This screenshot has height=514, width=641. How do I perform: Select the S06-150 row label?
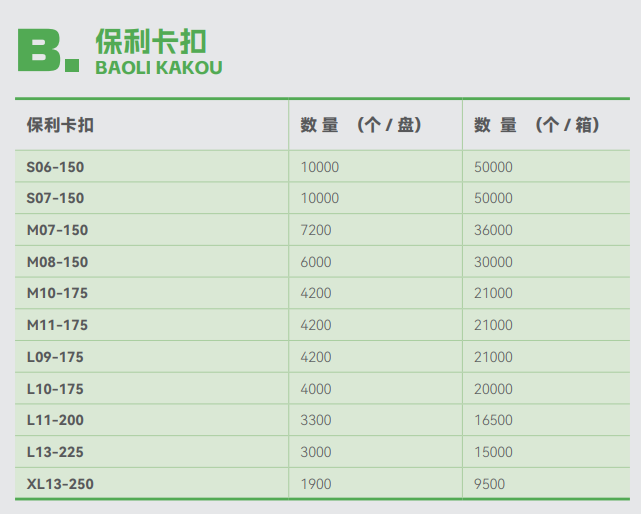(x=55, y=167)
